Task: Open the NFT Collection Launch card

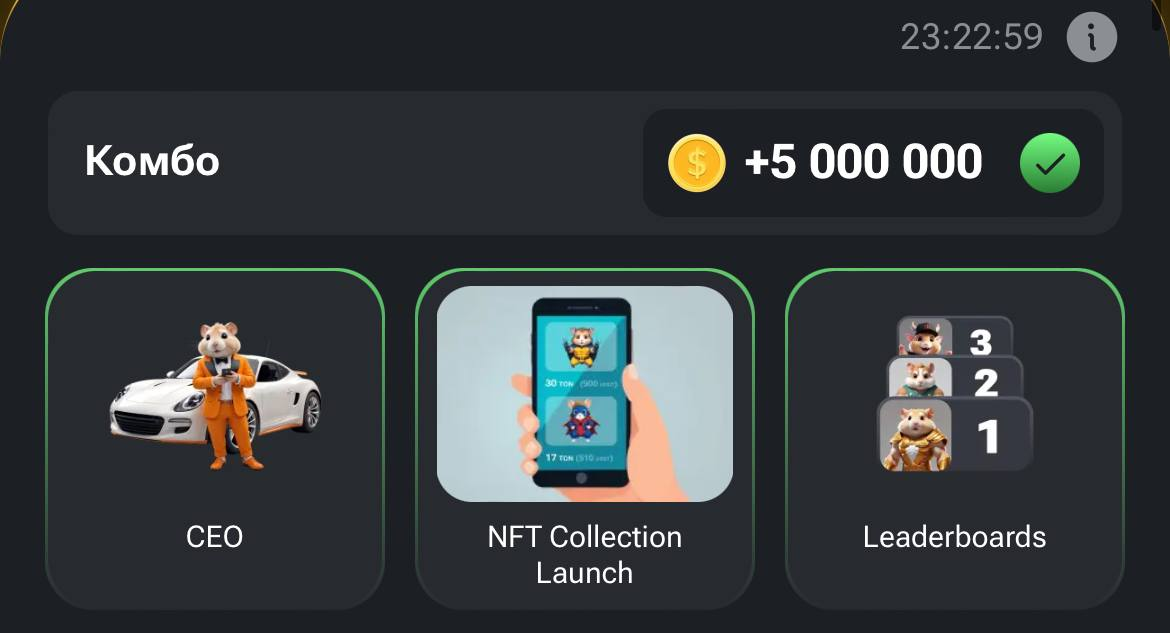Action: [584, 439]
